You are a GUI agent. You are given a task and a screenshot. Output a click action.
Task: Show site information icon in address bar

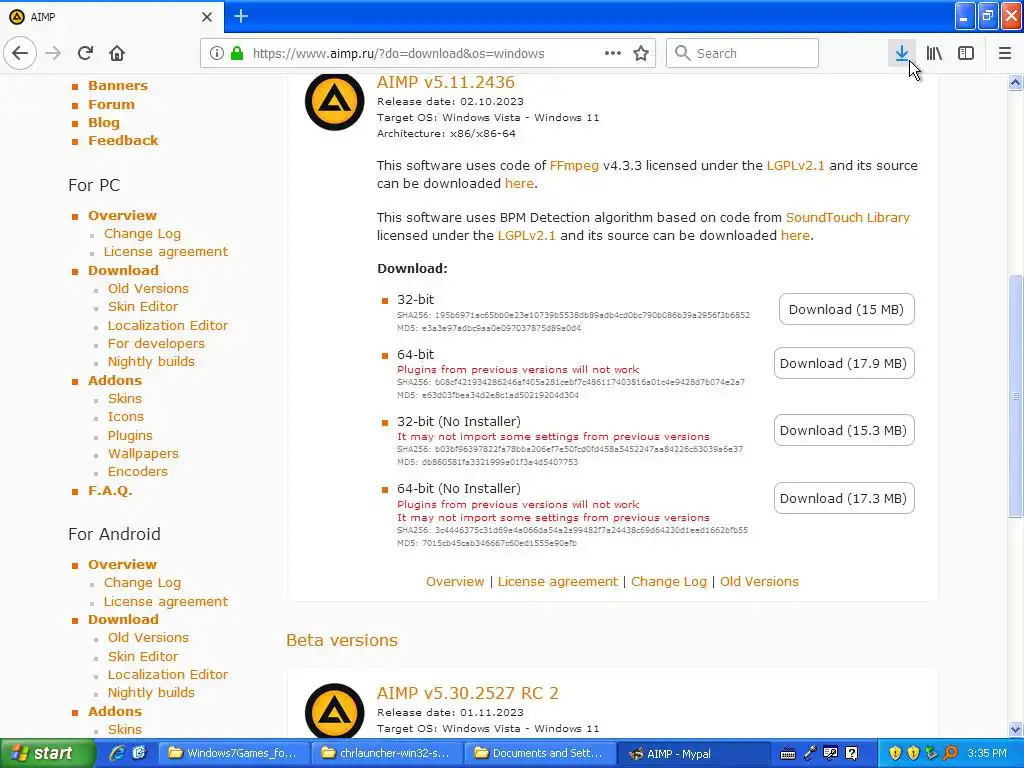click(217, 53)
